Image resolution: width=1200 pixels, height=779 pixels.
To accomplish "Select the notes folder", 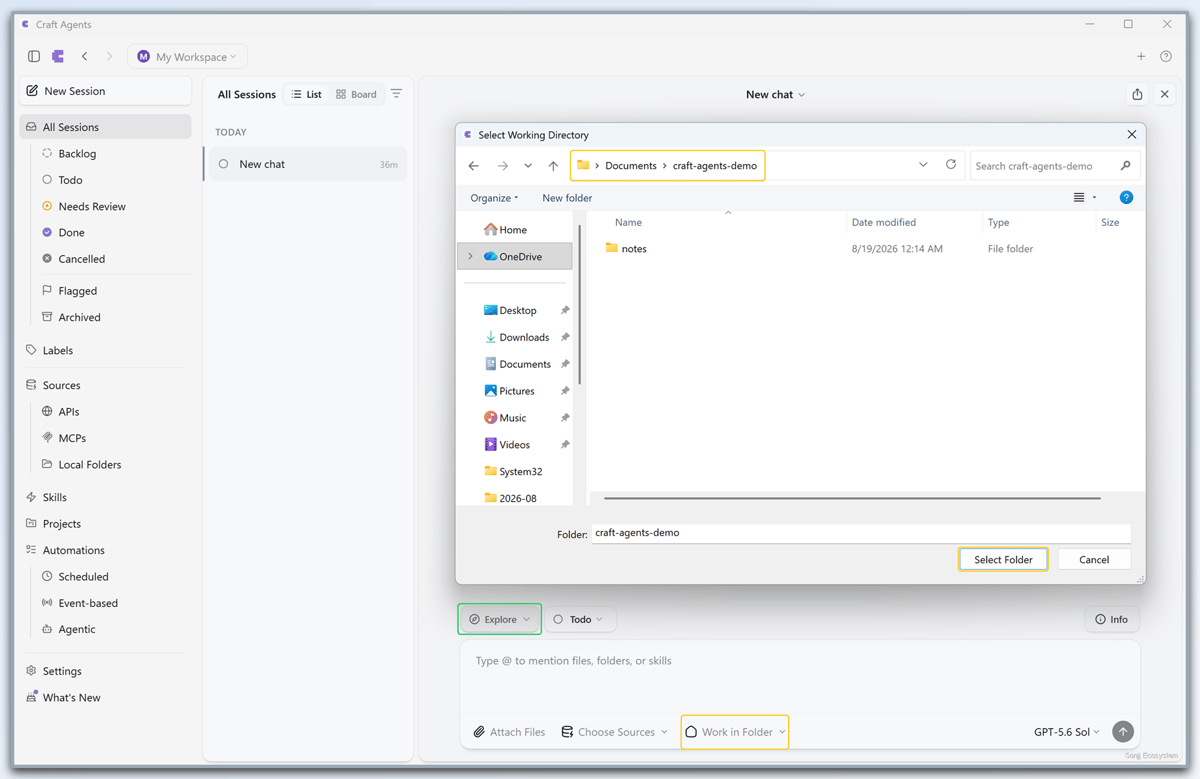I will pos(626,249).
